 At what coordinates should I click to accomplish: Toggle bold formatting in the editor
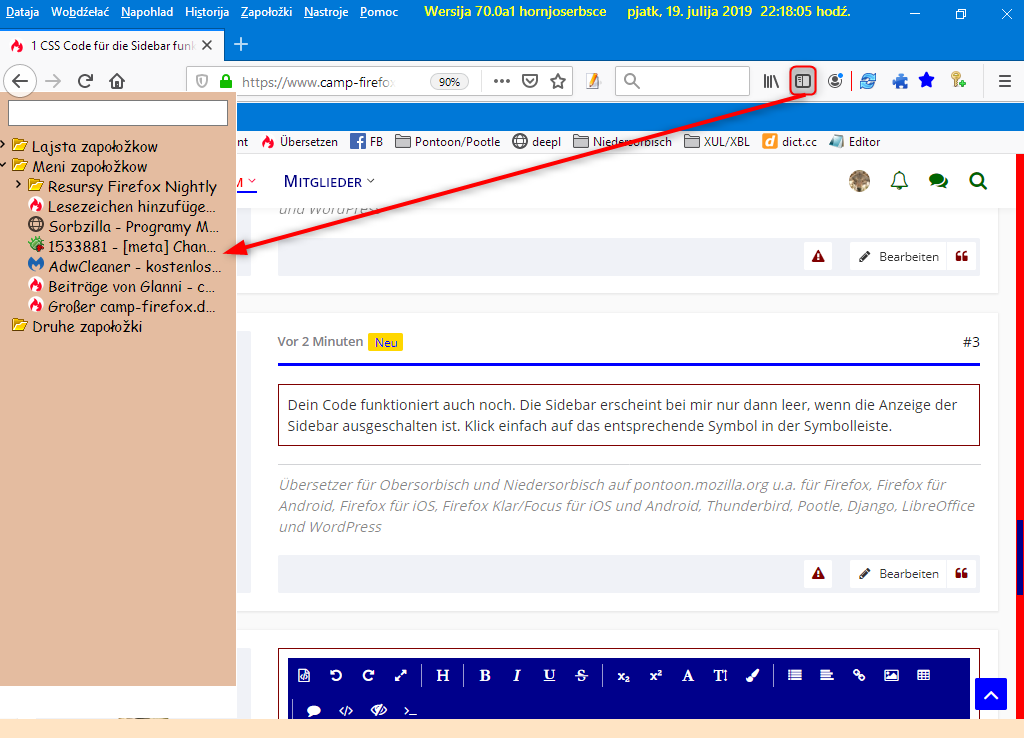pyautogui.click(x=485, y=675)
